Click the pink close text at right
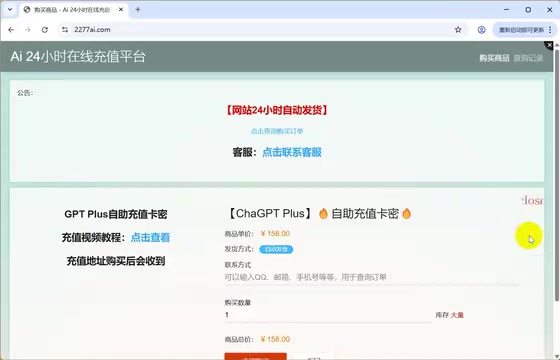Image resolution: width=560 pixels, height=360 pixels. pyautogui.click(x=532, y=200)
